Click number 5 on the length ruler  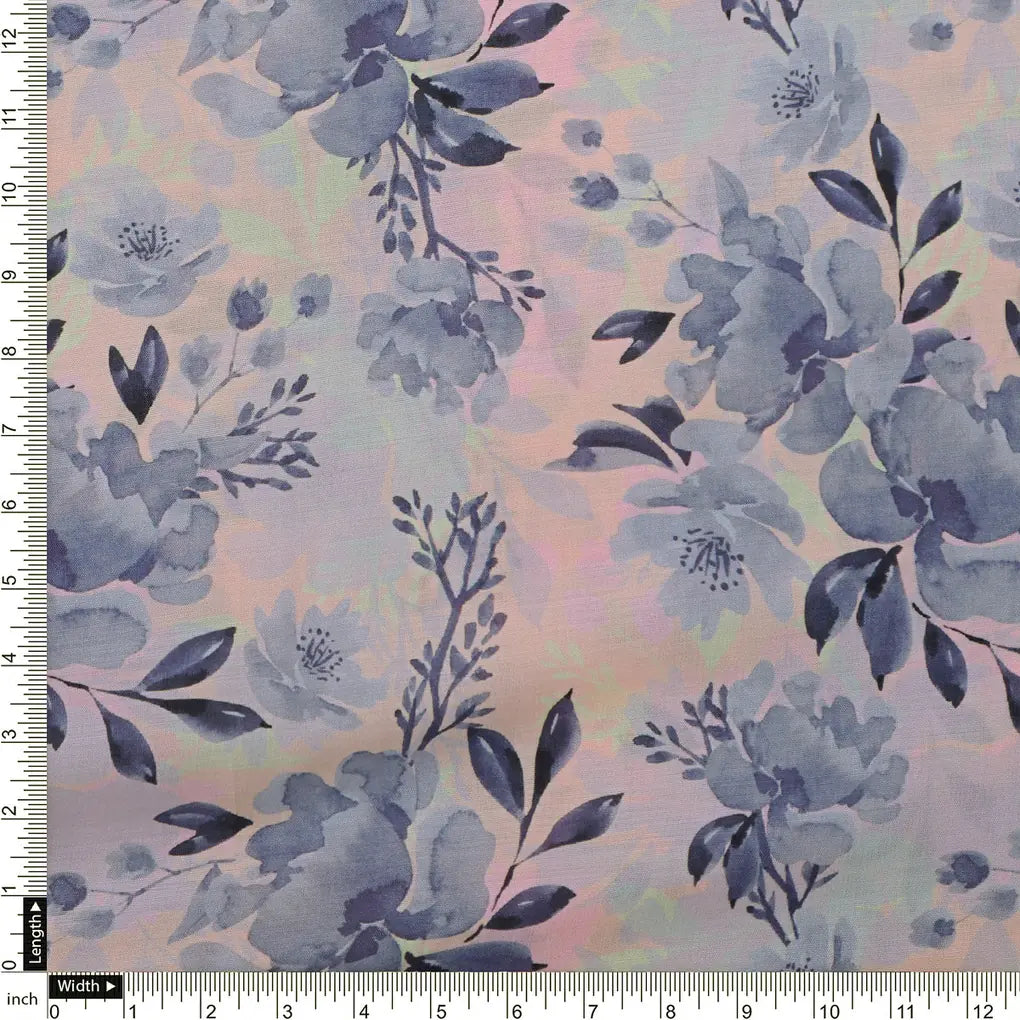pos(9,581)
